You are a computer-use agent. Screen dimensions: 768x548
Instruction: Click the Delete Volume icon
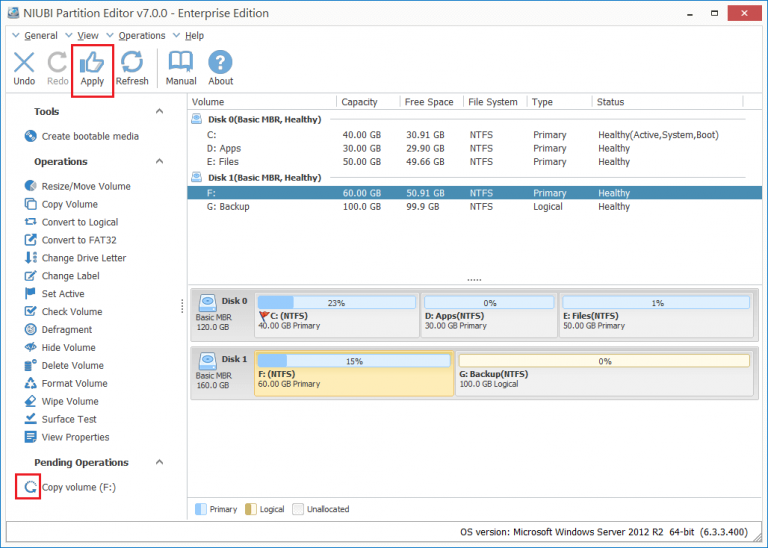coord(30,365)
